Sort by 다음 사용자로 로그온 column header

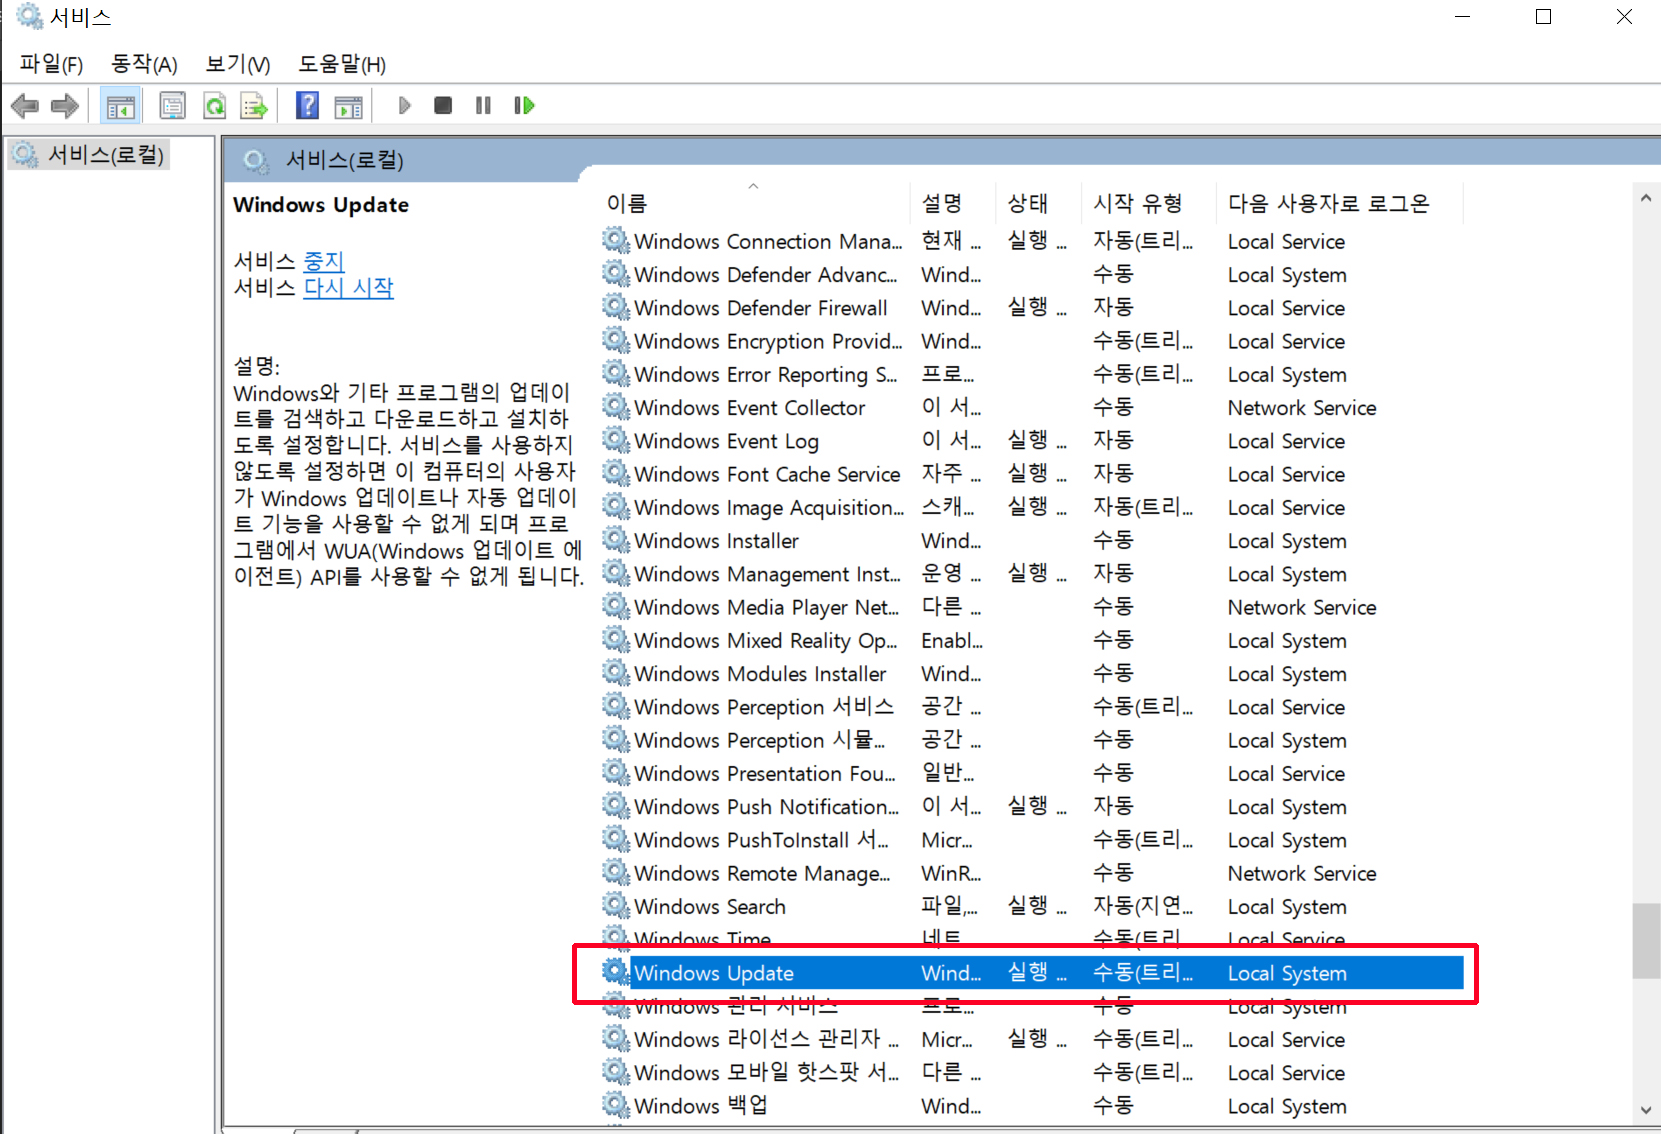click(1329, 204)
